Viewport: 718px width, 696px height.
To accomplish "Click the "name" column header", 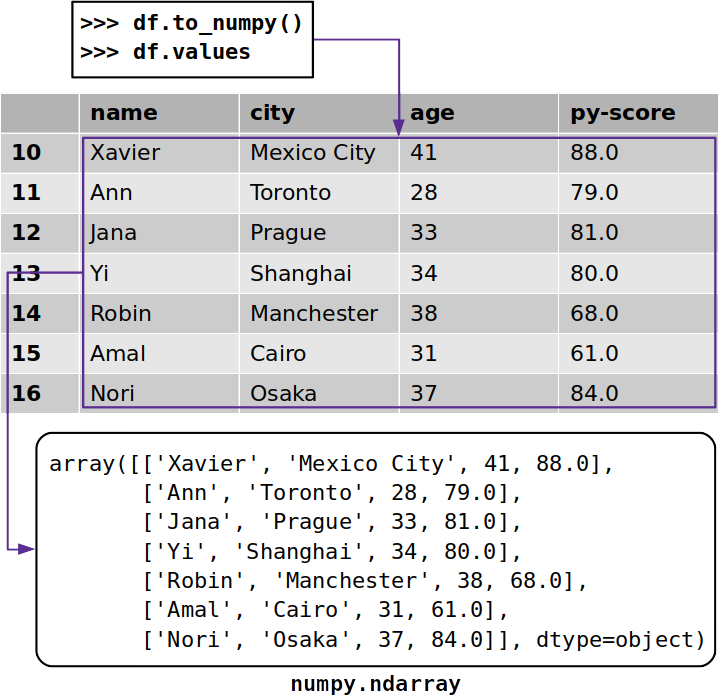I will [124, 113].
